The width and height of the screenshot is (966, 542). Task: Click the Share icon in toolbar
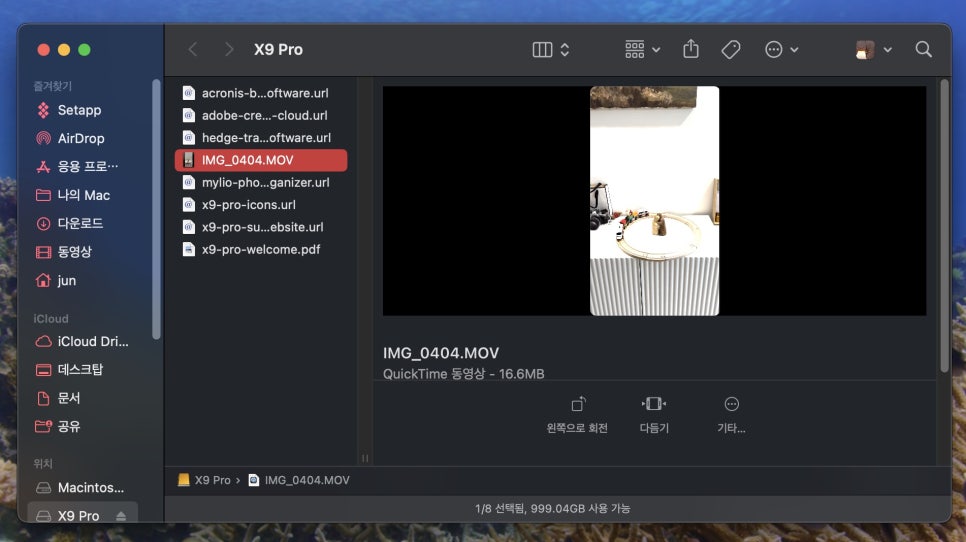point(691,49)
